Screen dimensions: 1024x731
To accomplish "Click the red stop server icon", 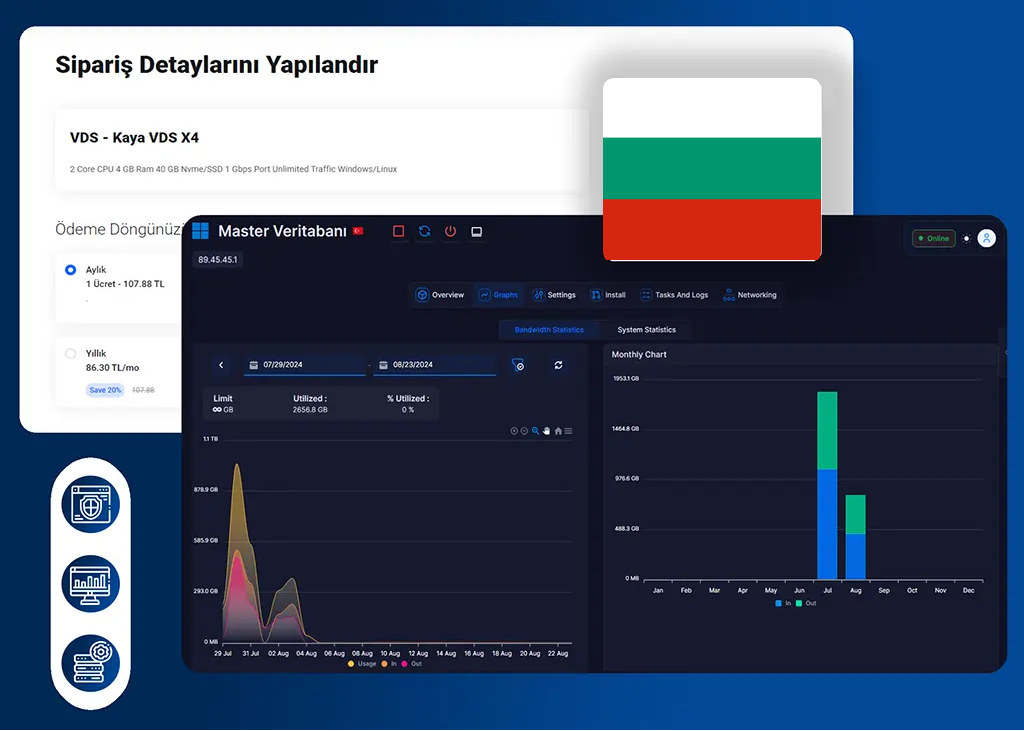I will (398, 231).
